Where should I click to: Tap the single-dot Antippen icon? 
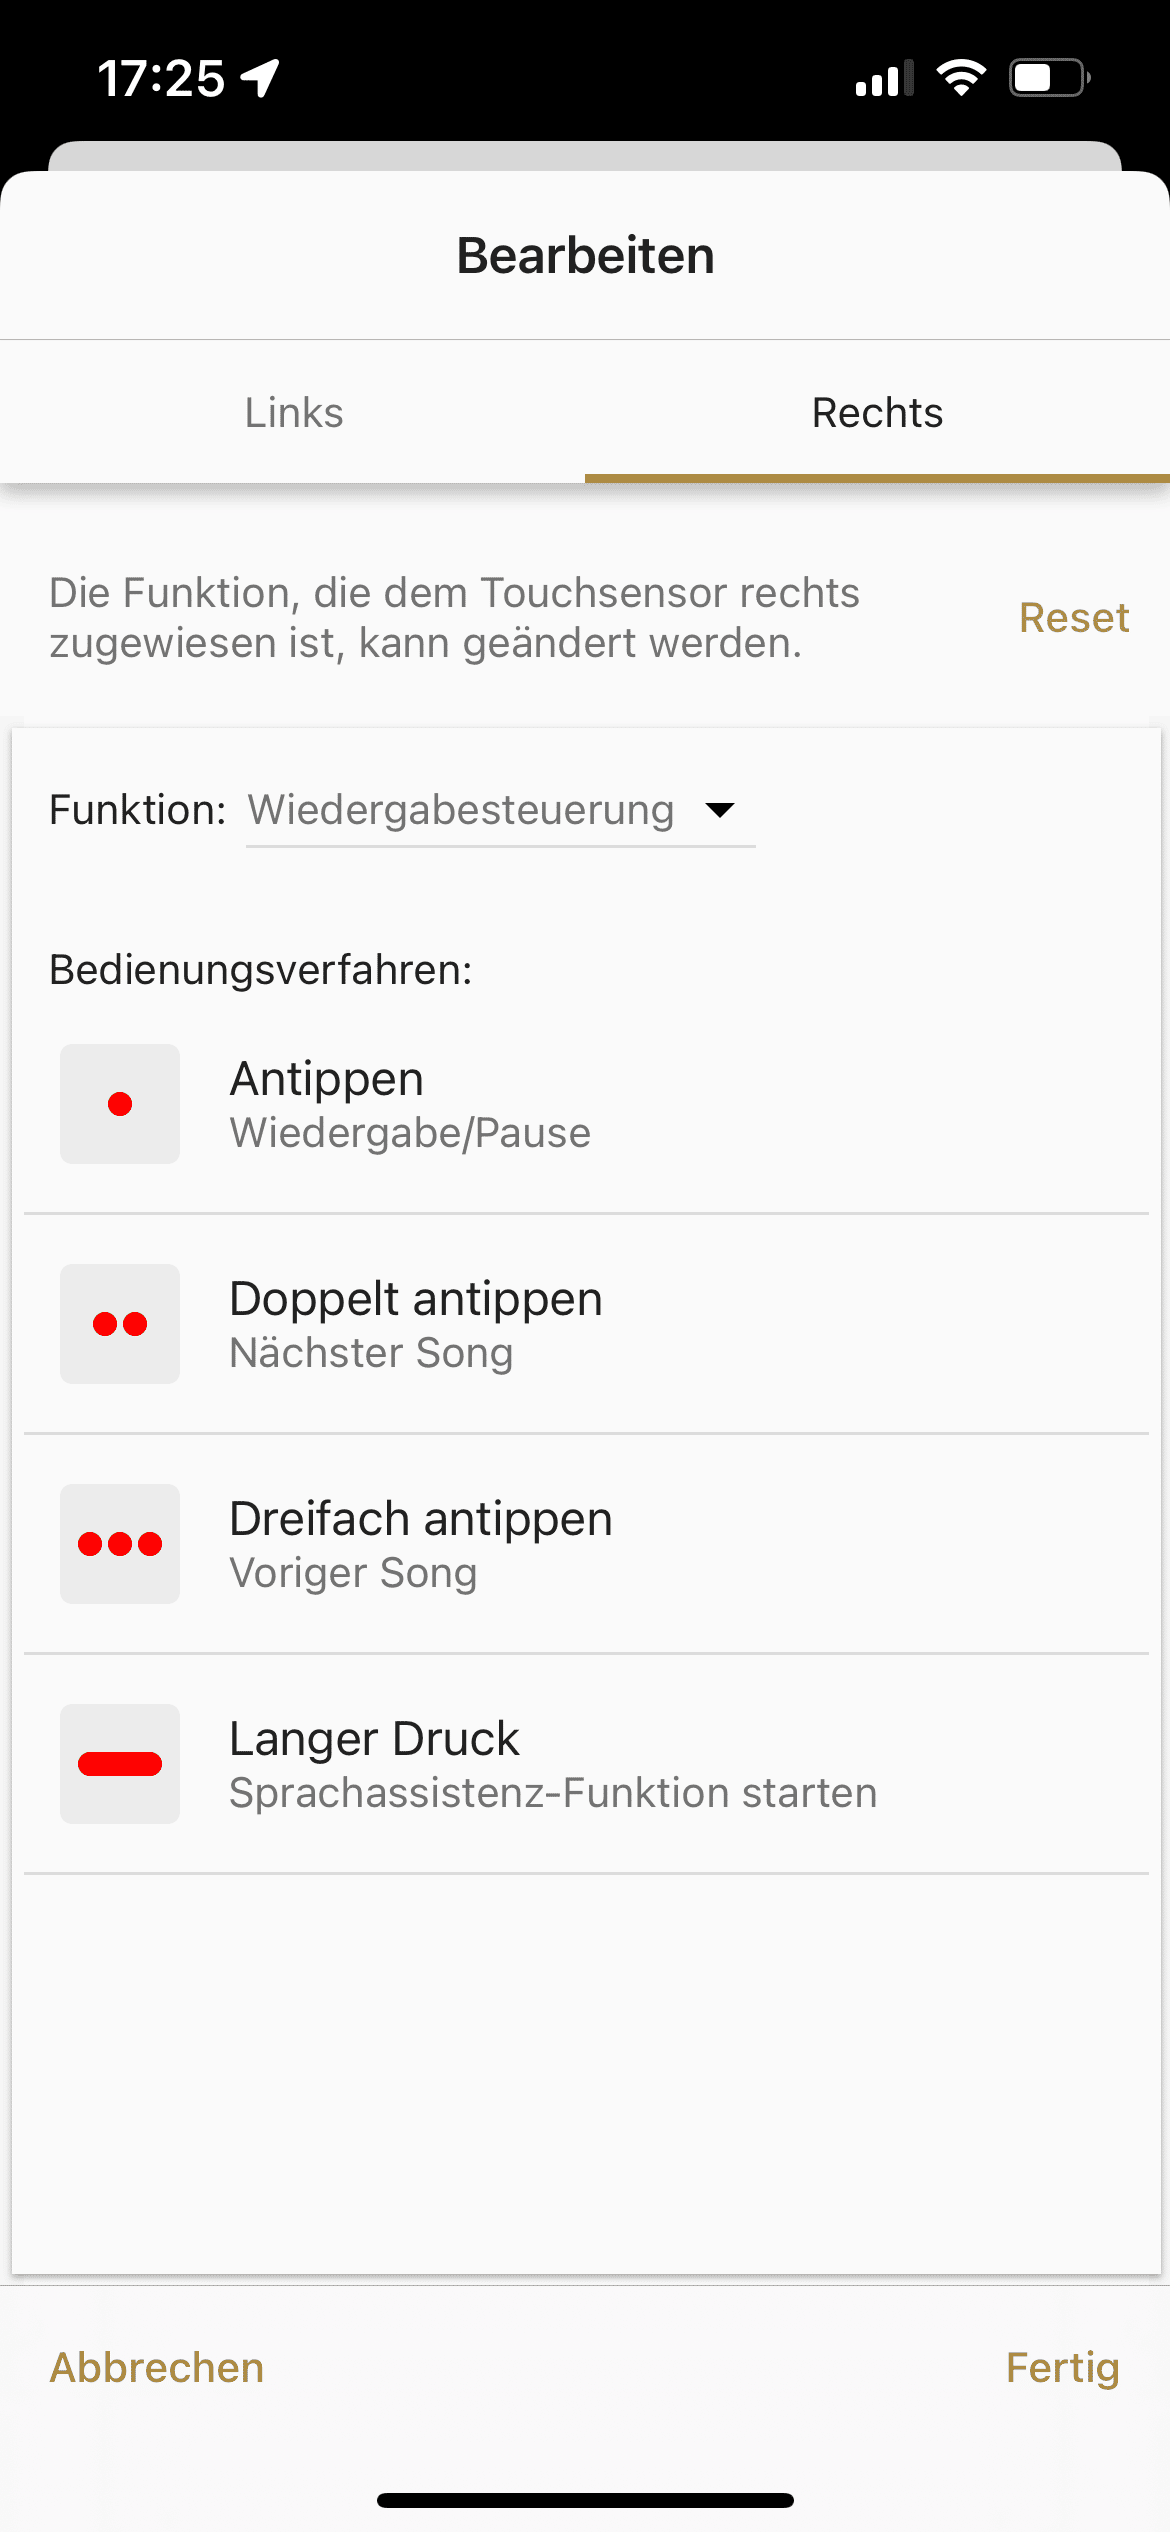120,1104
